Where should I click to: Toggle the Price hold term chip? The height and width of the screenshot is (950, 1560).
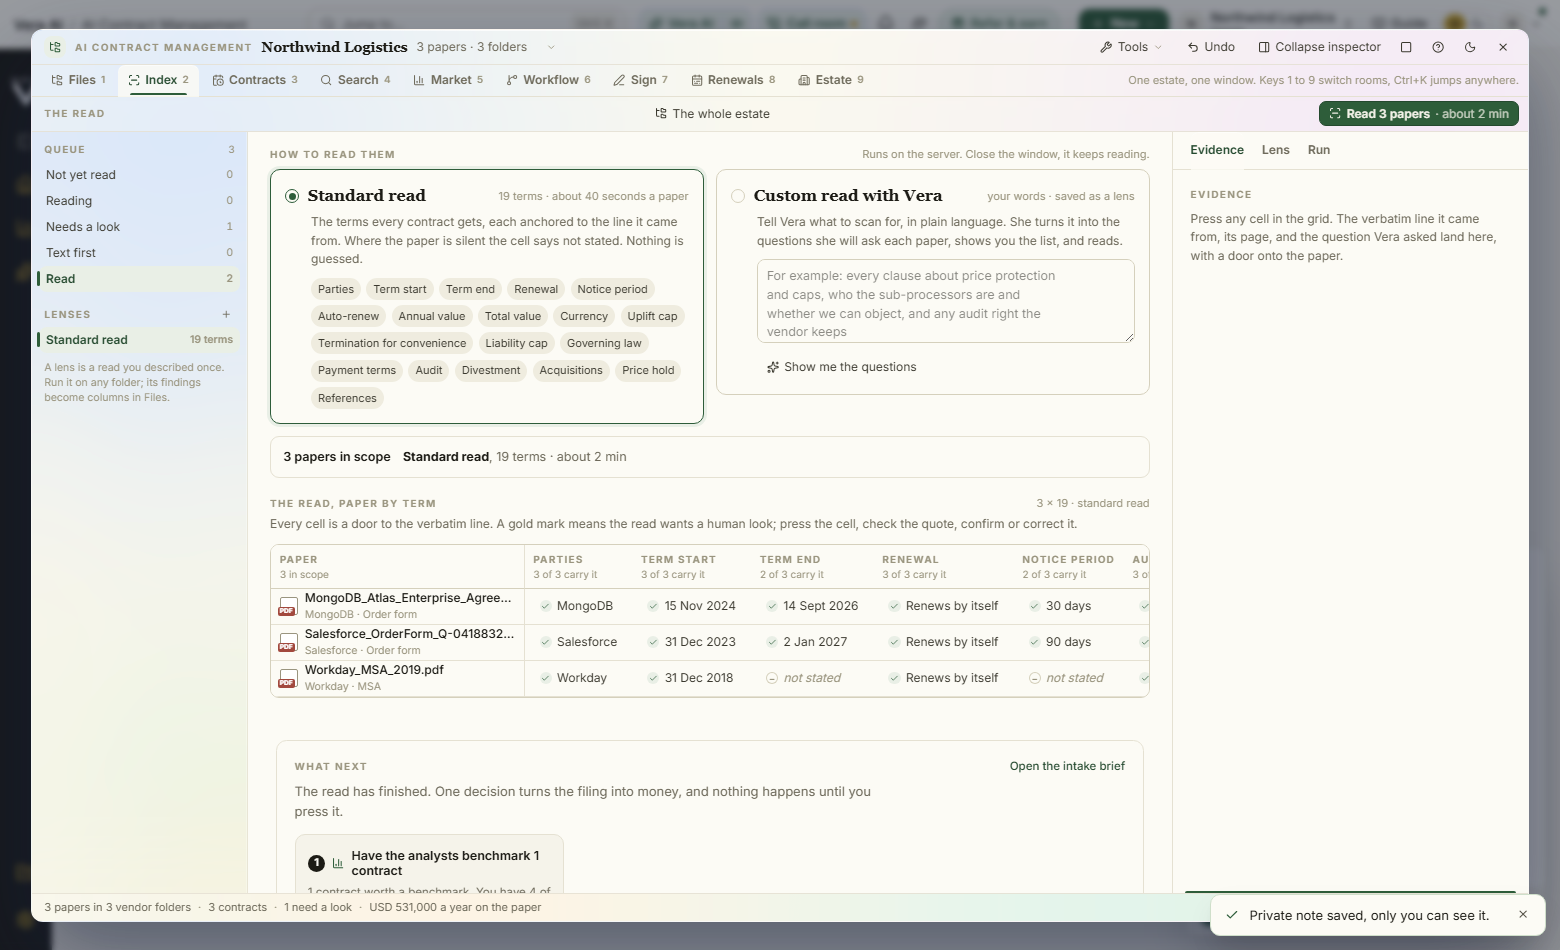(x=648, y=370)
